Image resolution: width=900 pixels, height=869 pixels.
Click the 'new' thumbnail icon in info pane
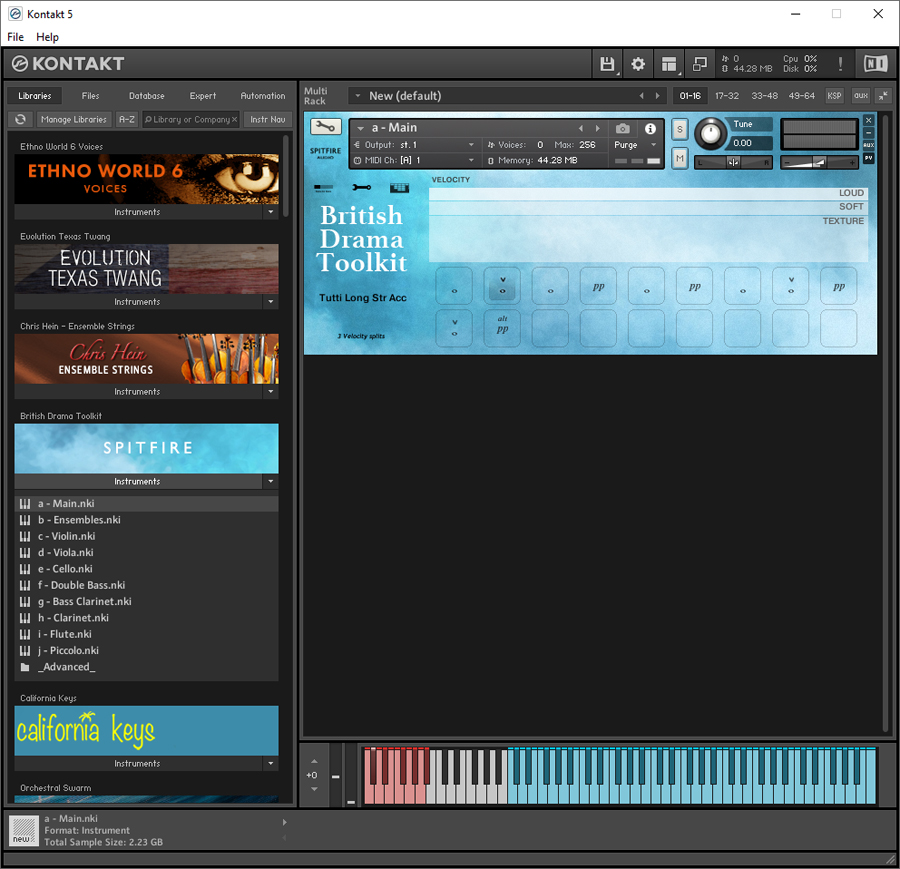24,831
